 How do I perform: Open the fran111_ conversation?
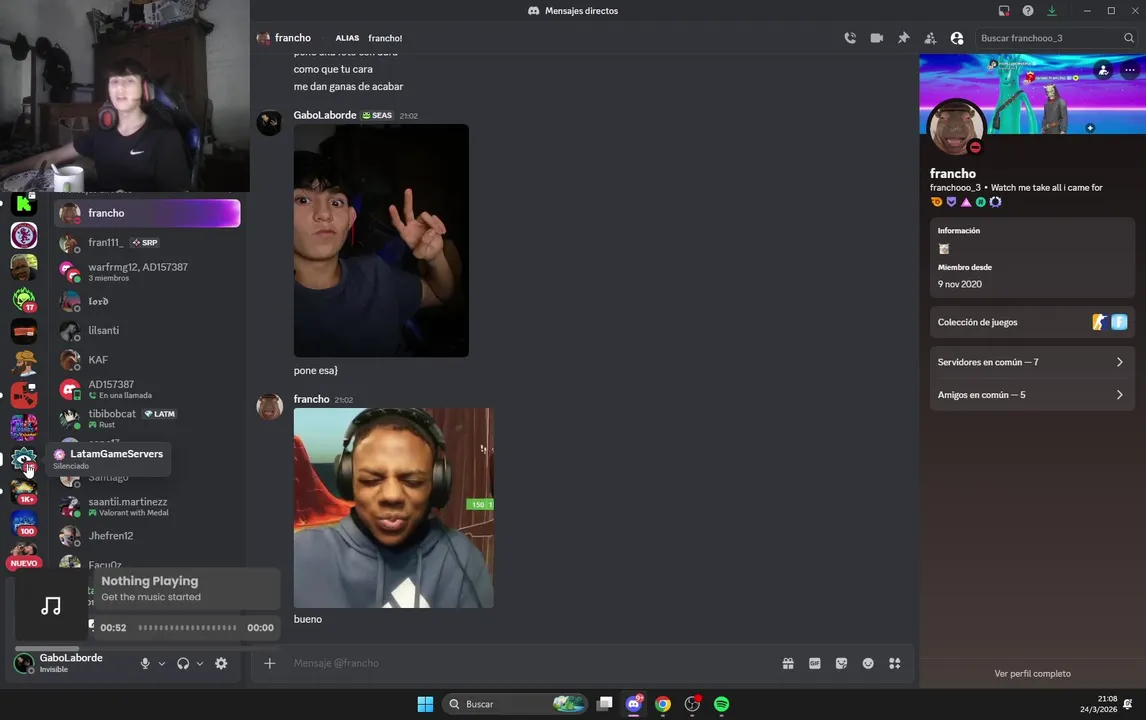[x=147, y=242]
